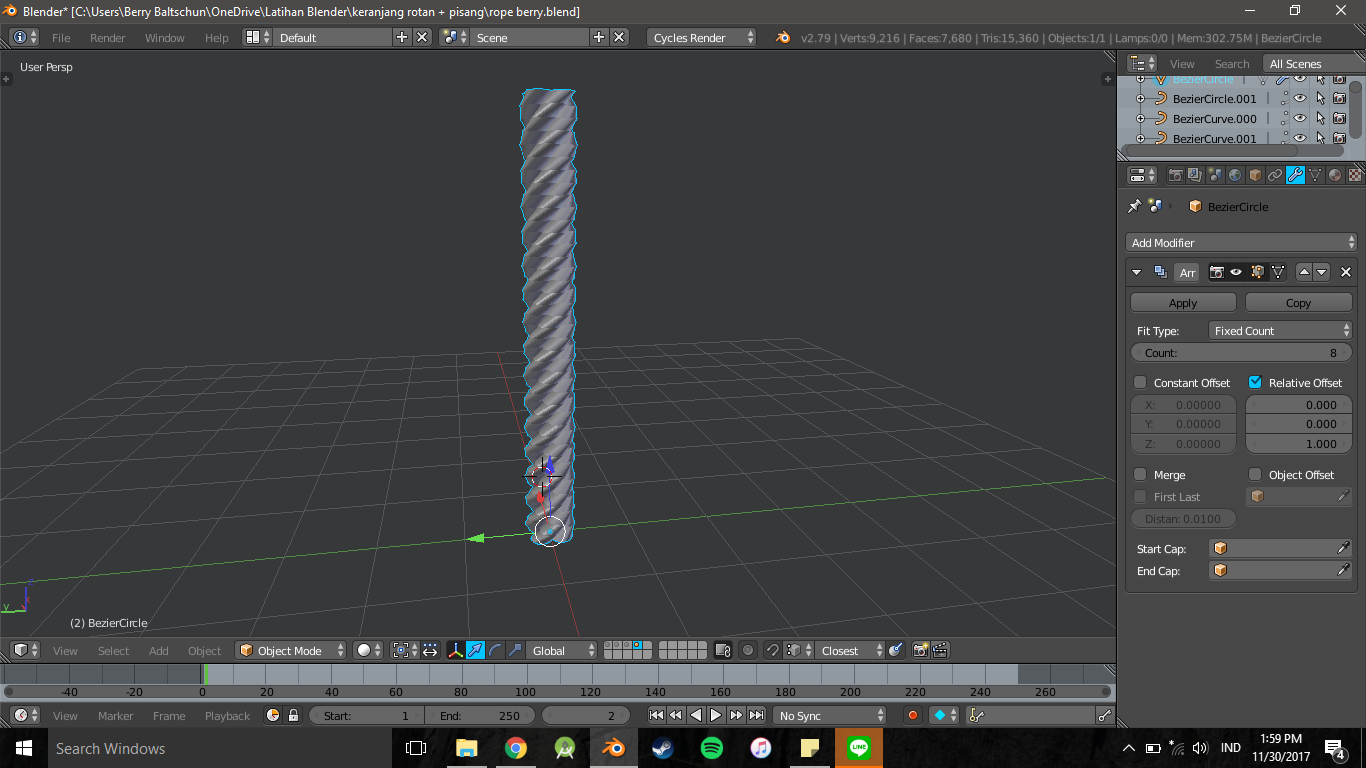This screenshot has width=1366, height=768.
Task: Open the Cycles Render engine dropdown
Action: click(702, 37)
